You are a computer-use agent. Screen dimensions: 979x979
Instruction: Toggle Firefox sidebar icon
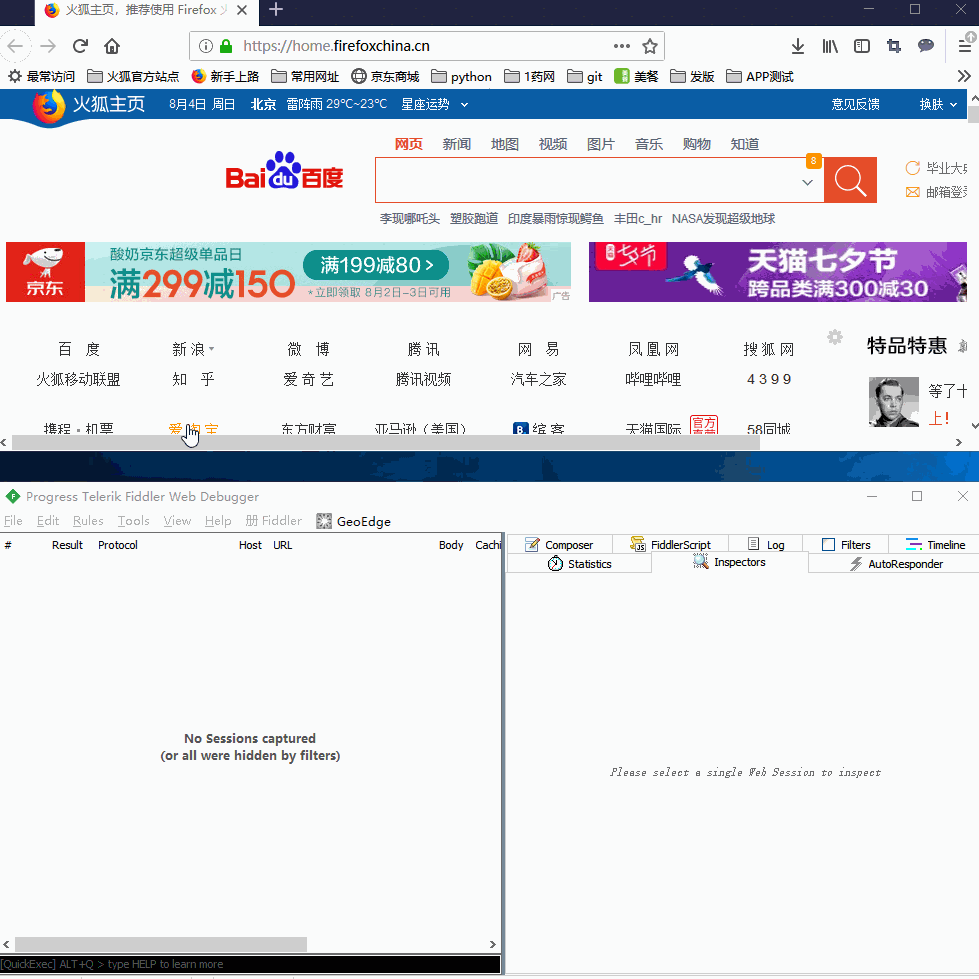pos(862,46)
